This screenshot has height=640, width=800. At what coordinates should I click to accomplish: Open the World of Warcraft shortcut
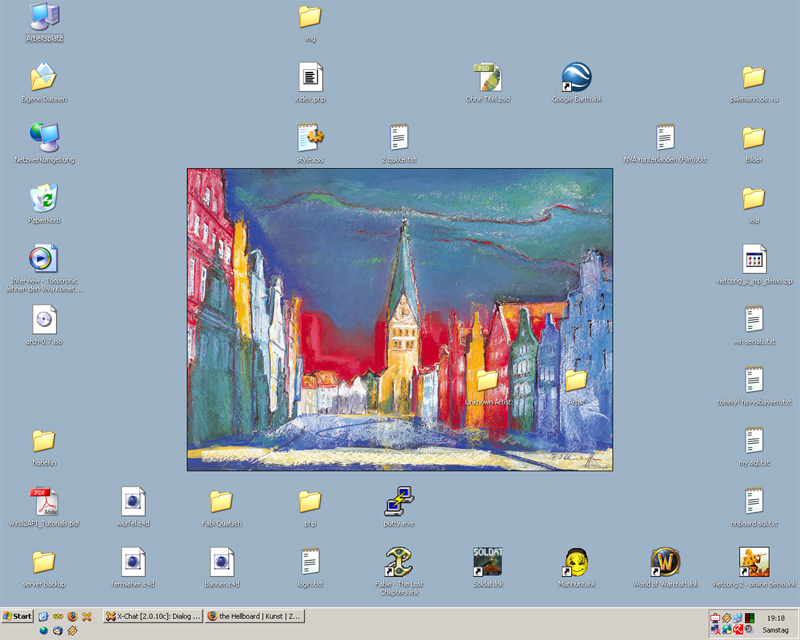tap(665, 562)
